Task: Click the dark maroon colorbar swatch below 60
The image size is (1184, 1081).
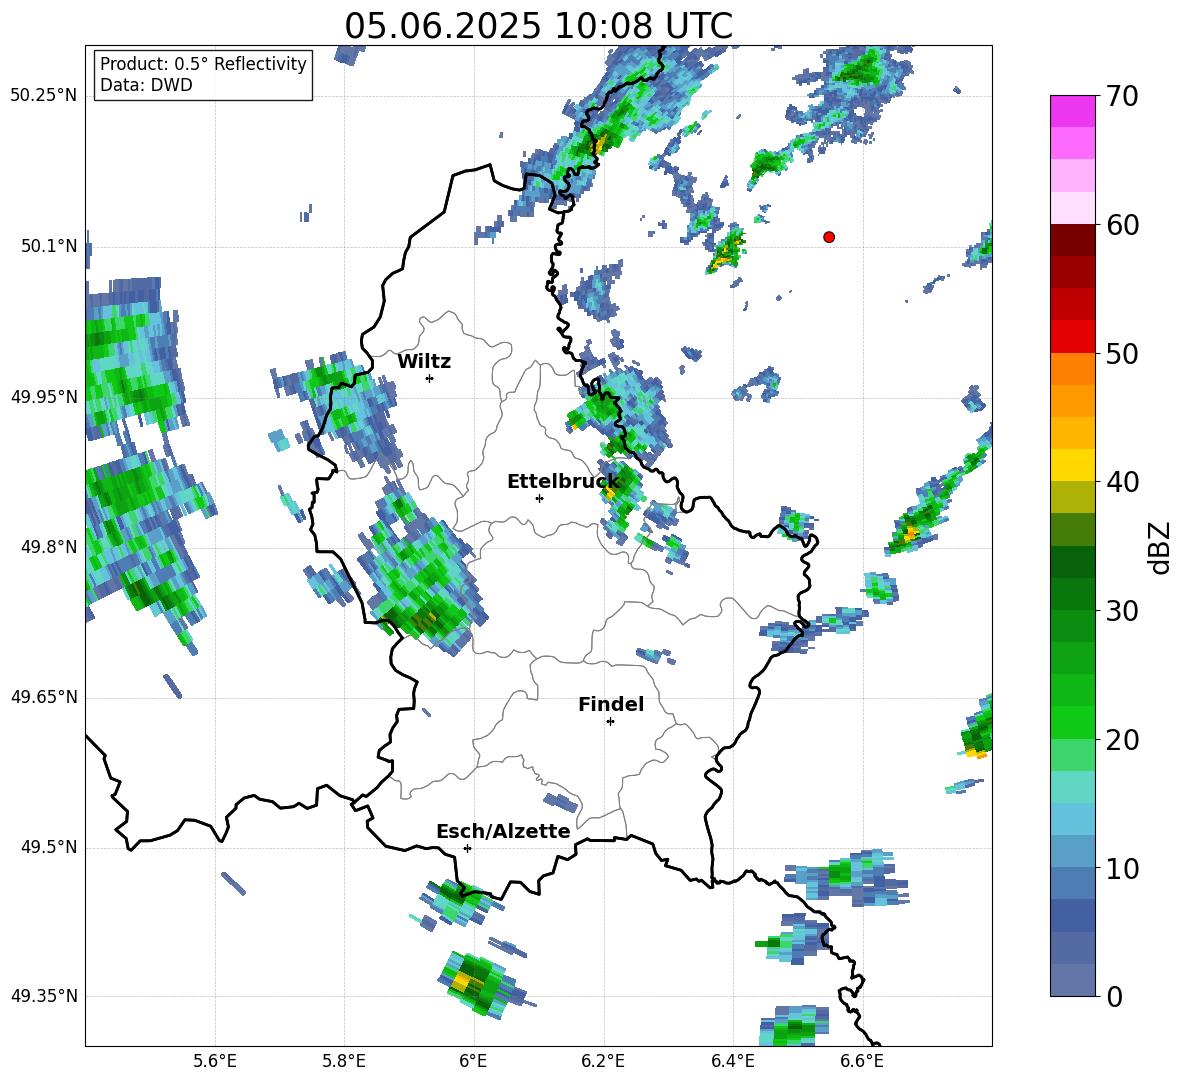Action: 1072,240
